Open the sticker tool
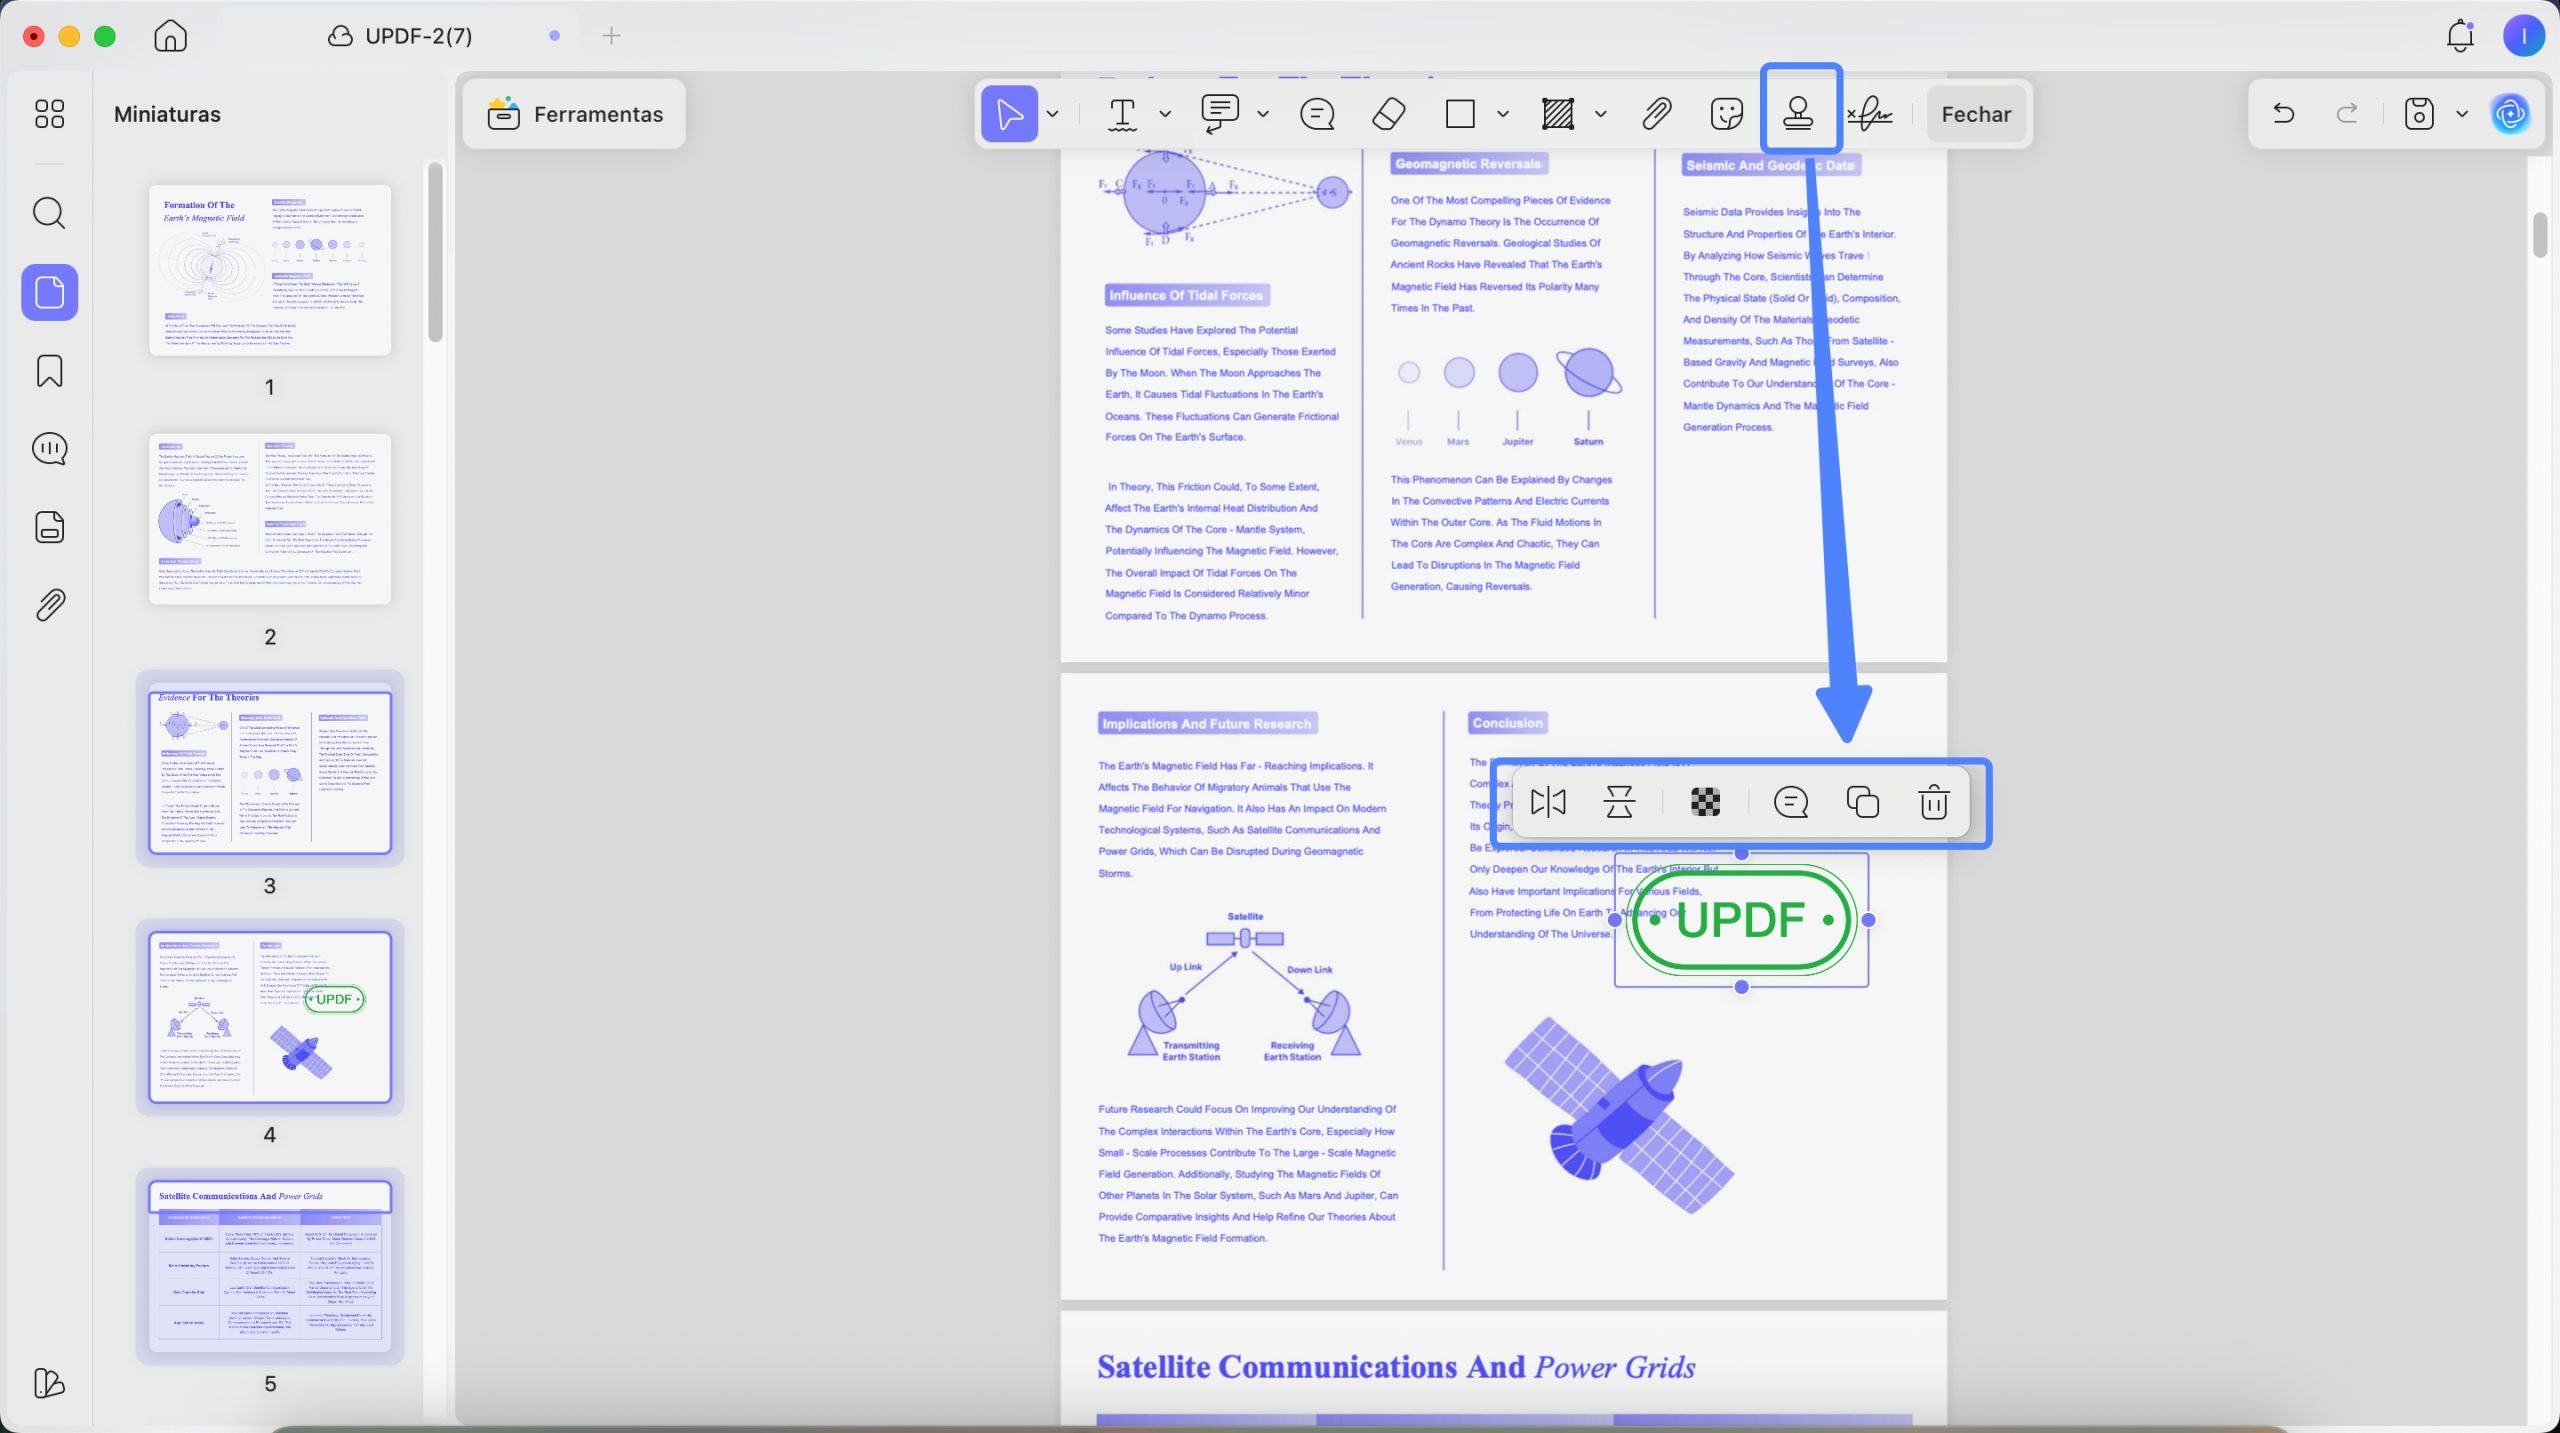 tap(1727, 114)
